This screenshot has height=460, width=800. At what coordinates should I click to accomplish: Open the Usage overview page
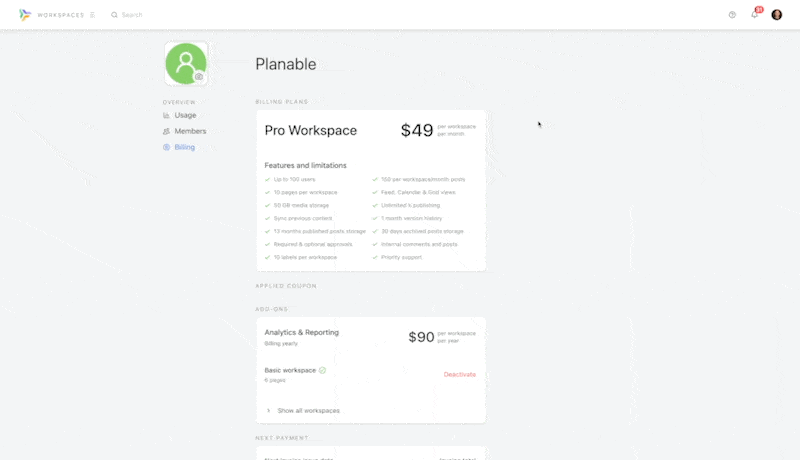pyautogui.click(x=185, y=115)
